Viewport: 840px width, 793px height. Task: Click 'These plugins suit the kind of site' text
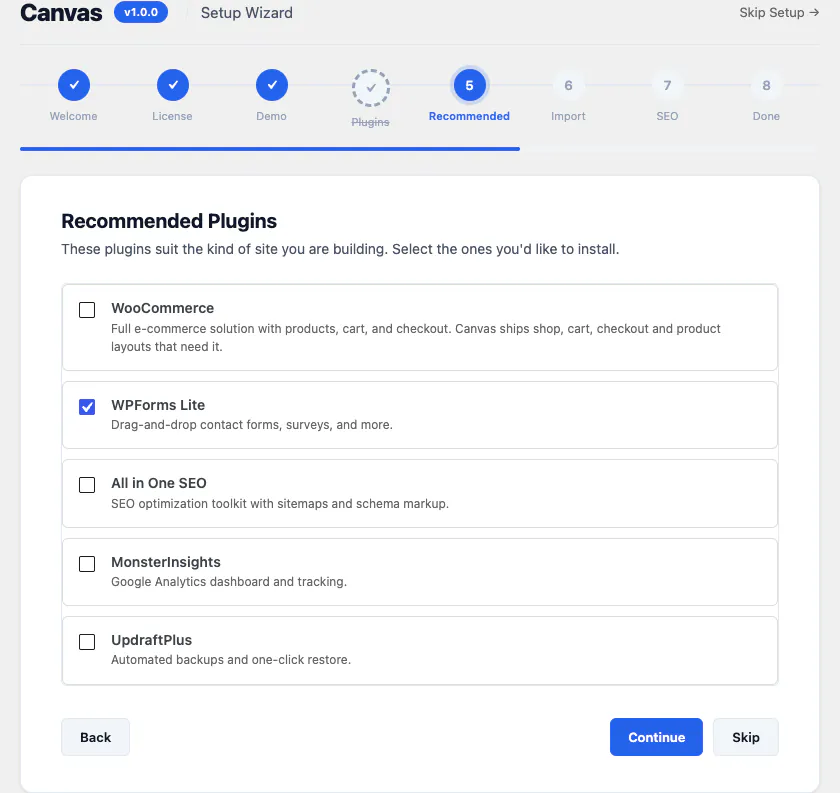340,249
